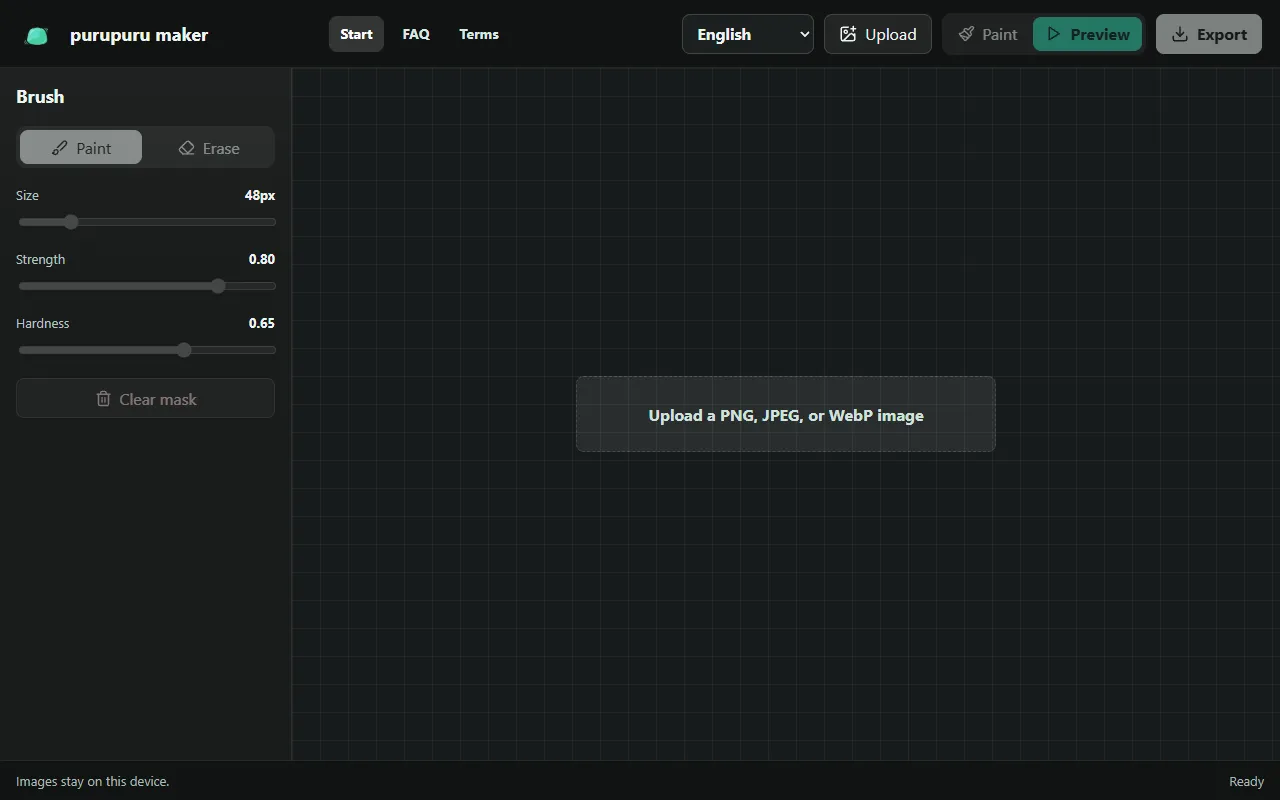The height and width of the screenshot is (800, 1280).
Task: Click the purupuru maker logo icon
Action: (37, 35)
